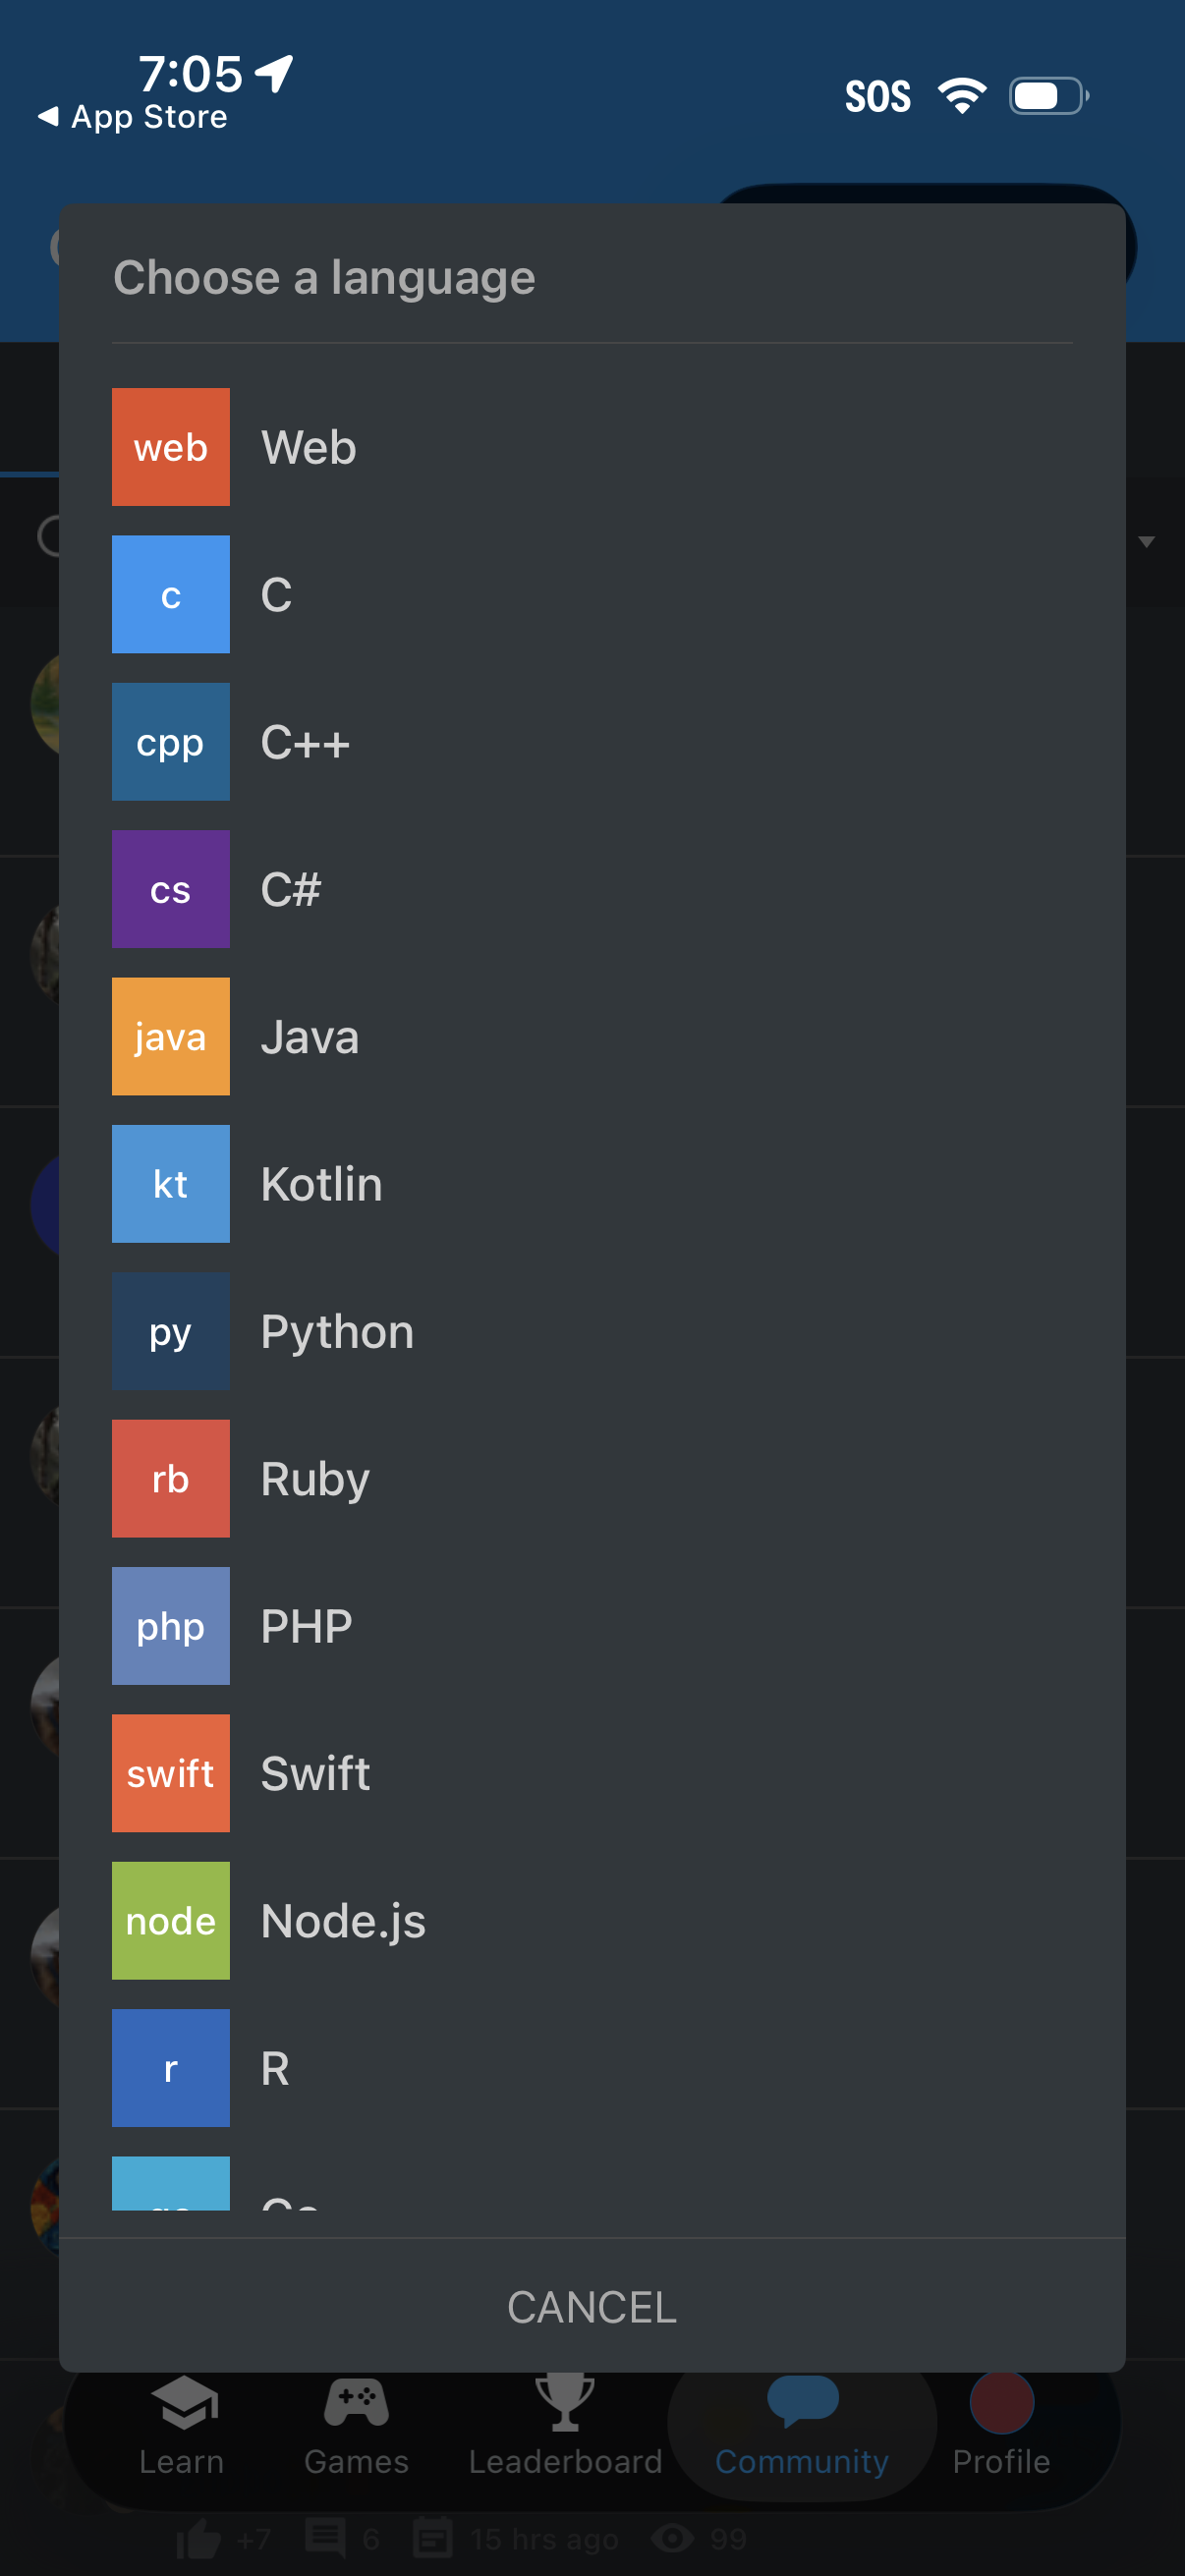Select the Node.js list entry
The image size is (1185, 2576).
pyautogui.click(x=343, y=1920)
